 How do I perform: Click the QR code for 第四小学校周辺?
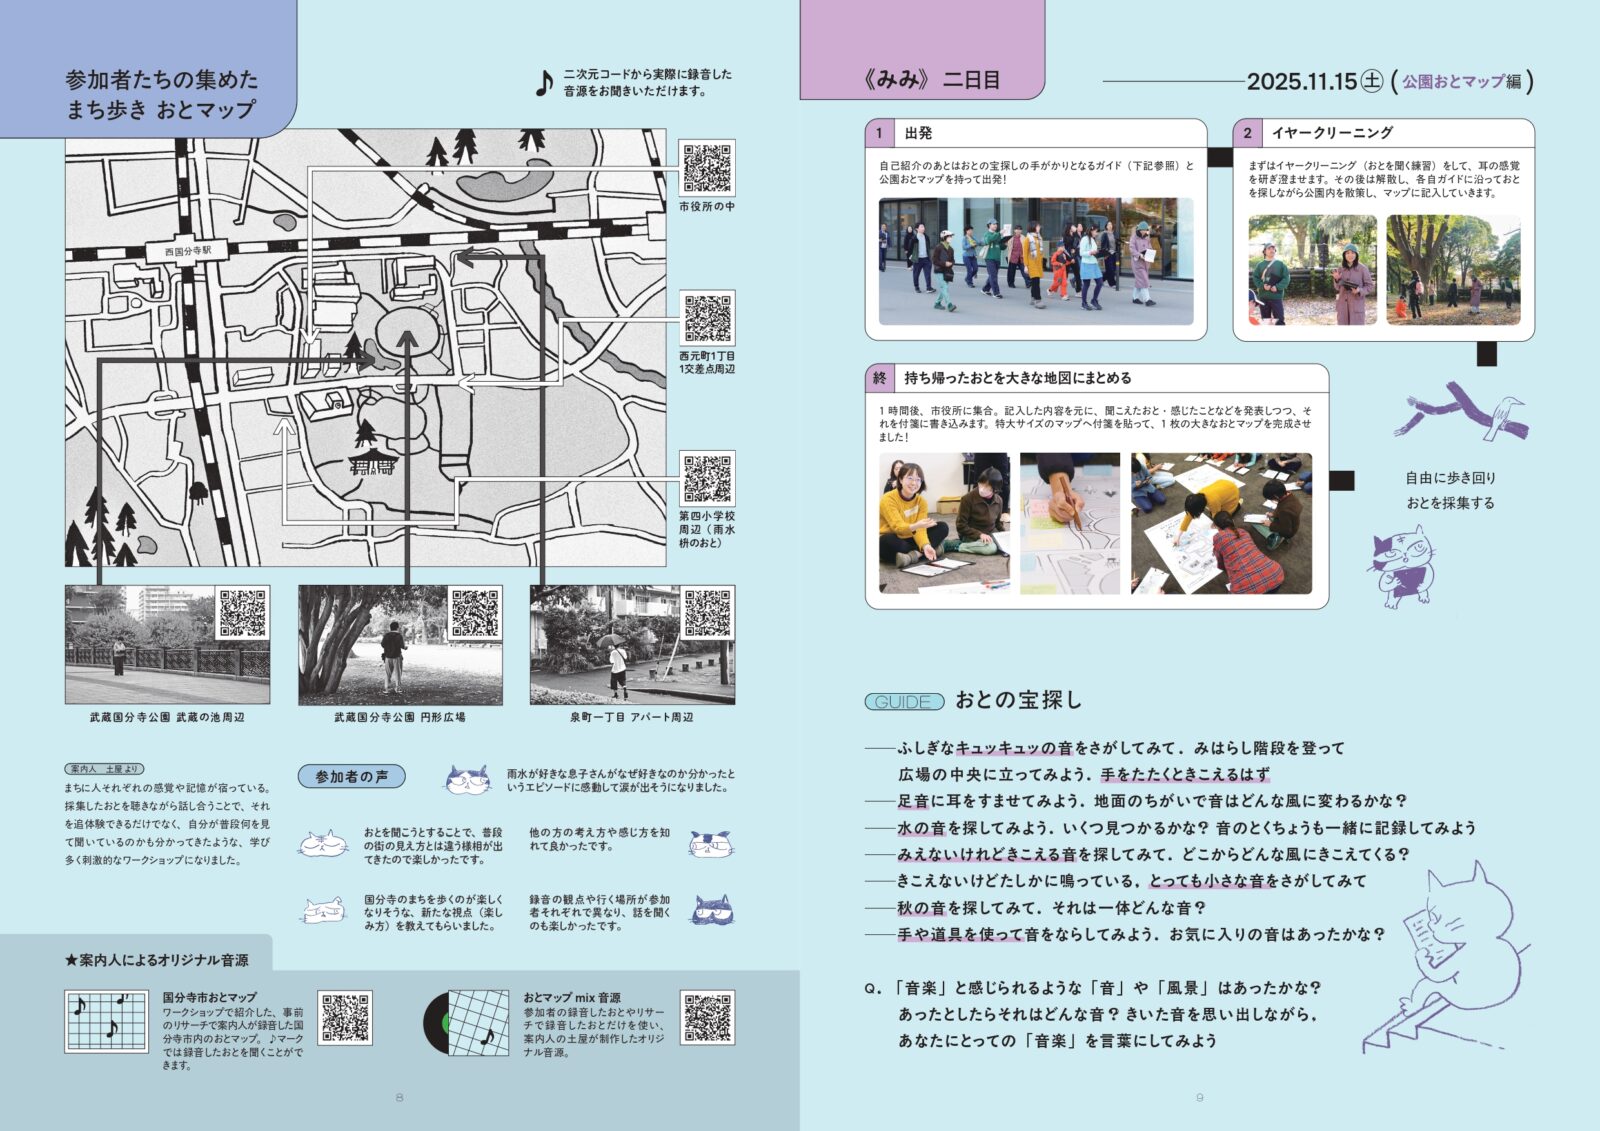click(707, 478)
